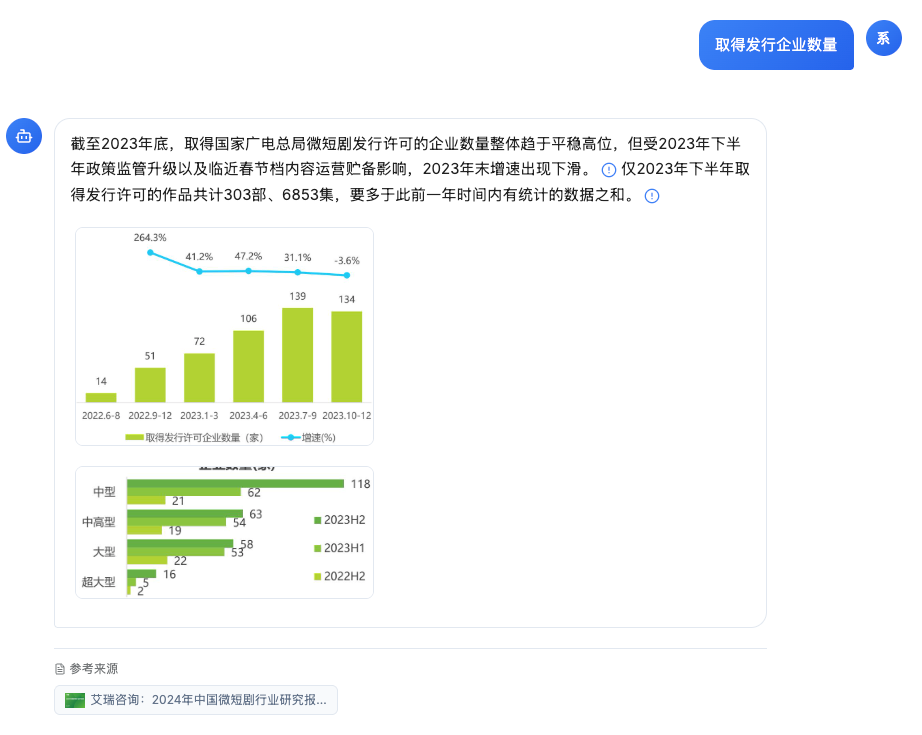The width and height of the screenshot is (922, 735).
Task: Click the 2023H2 dark green legend marker
Action: pyautogui.click(x=318, y=520)
